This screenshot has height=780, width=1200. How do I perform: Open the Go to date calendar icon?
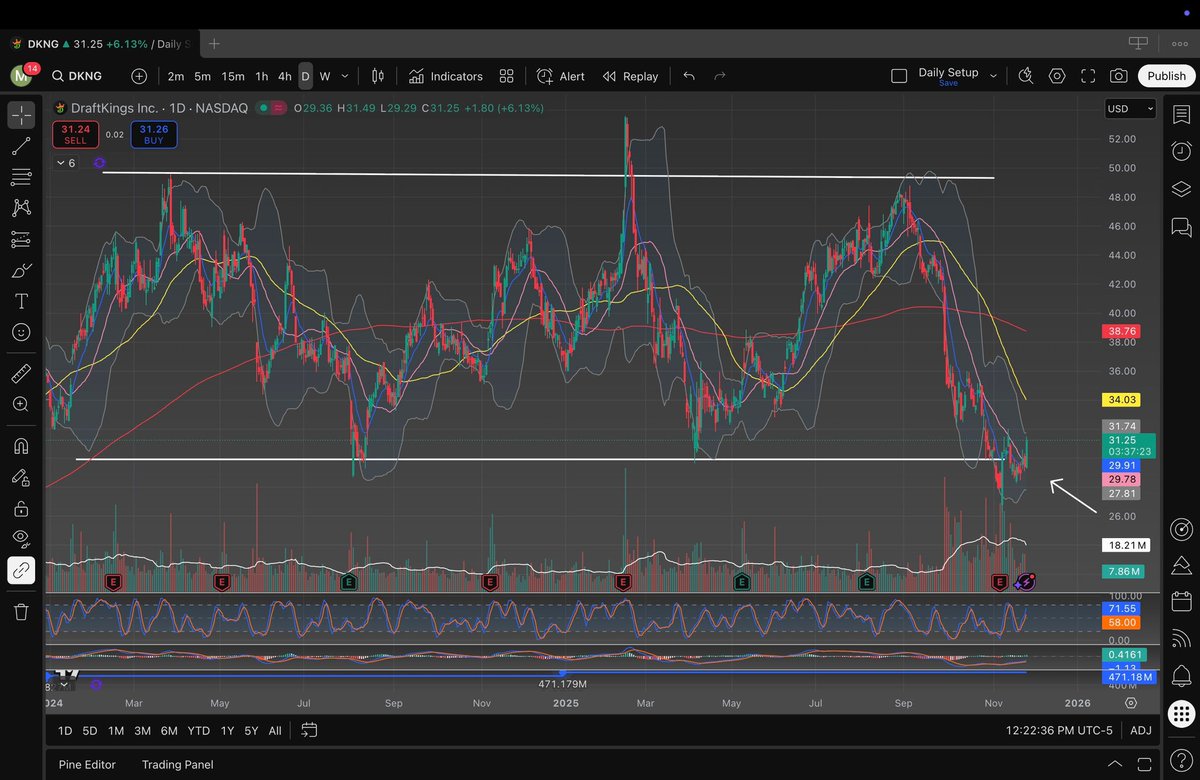(x=308, y=730)
